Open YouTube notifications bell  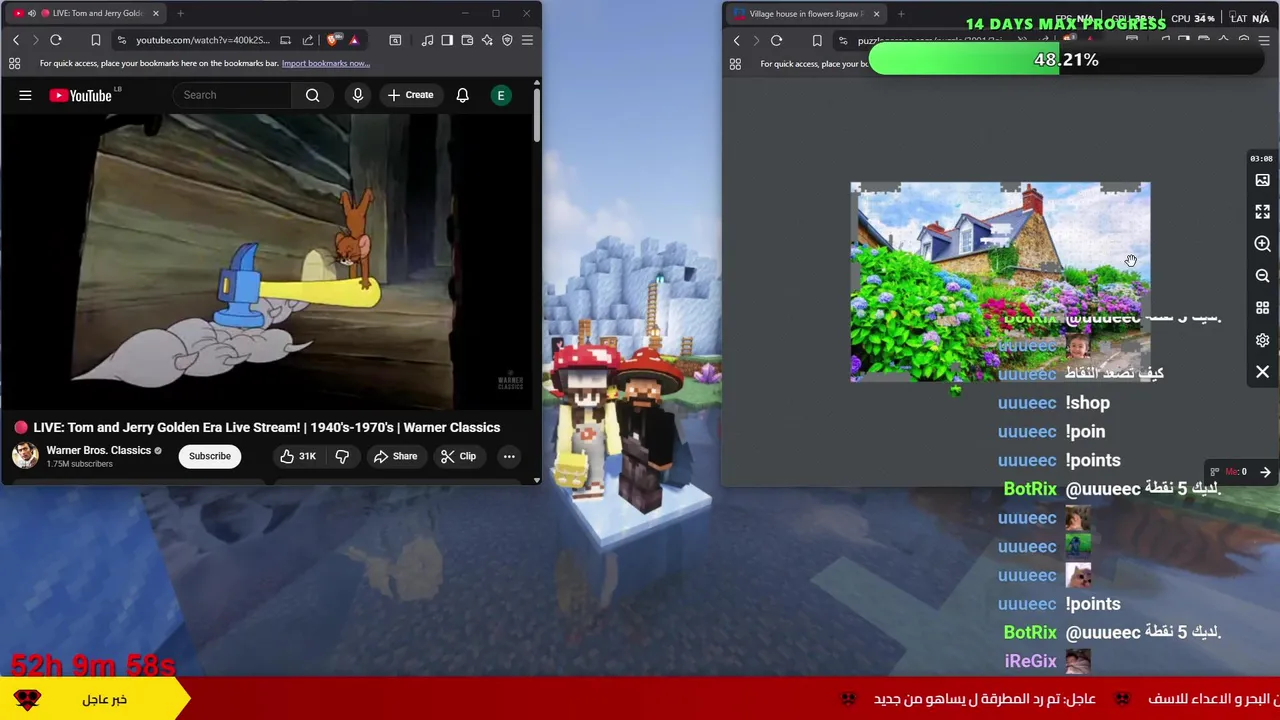tap(463, 95)
